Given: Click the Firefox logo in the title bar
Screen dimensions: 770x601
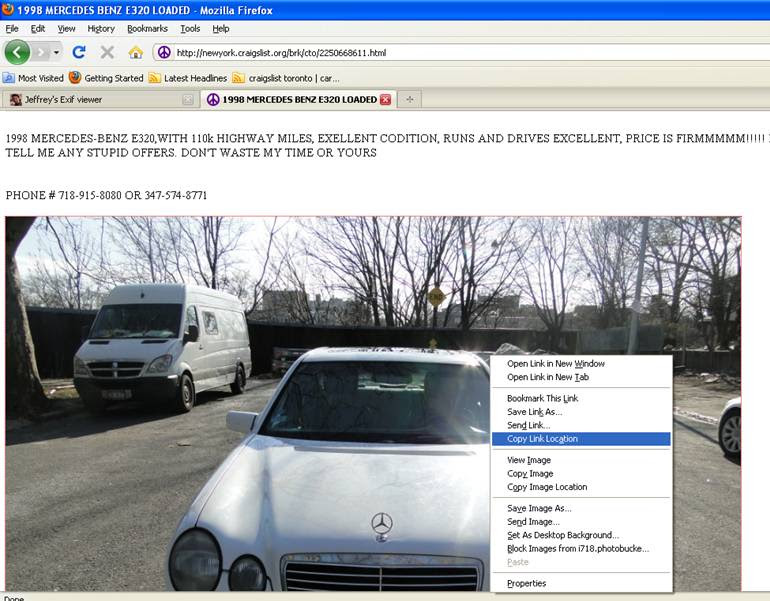Looking at the screenshot, I should (8, 9).
